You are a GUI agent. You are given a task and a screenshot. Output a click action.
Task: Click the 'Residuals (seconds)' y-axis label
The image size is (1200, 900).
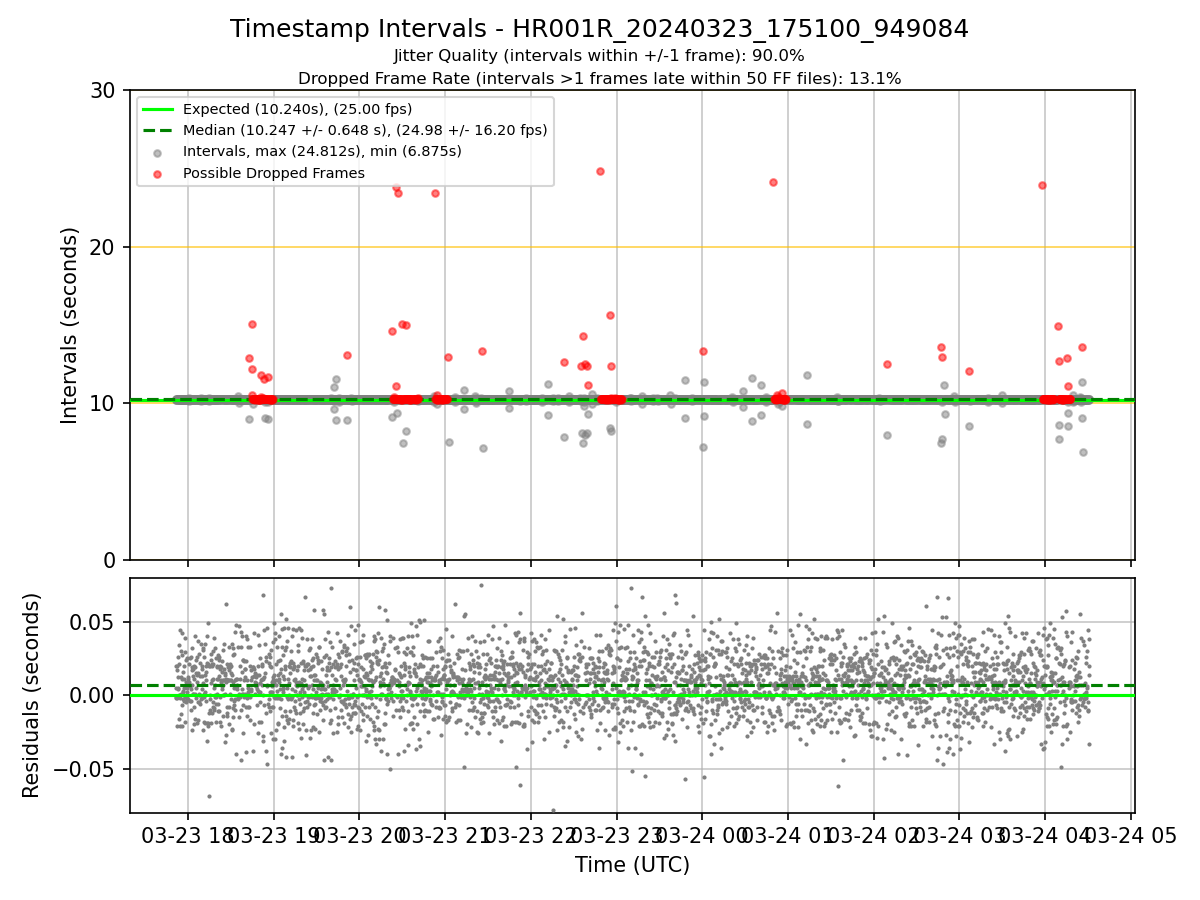coord(32,695)
